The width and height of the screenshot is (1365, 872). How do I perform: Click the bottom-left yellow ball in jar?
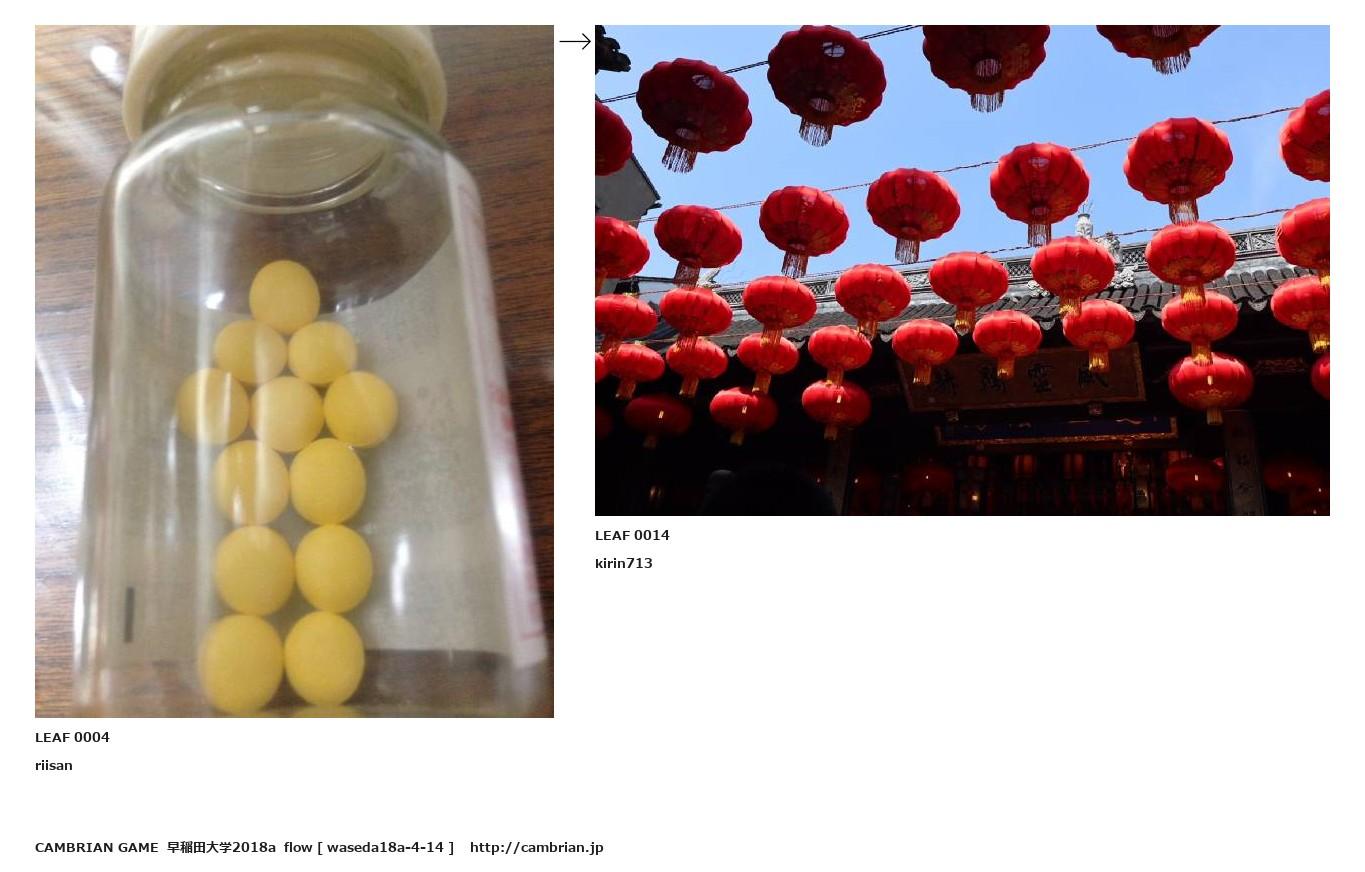(241, 663)
